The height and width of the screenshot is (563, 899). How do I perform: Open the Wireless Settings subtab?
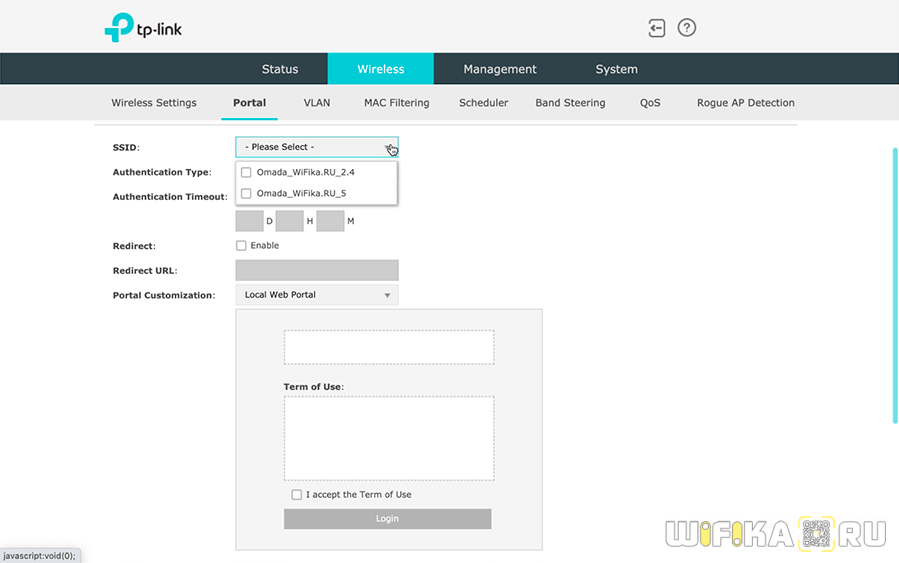[x=154, y=103]
